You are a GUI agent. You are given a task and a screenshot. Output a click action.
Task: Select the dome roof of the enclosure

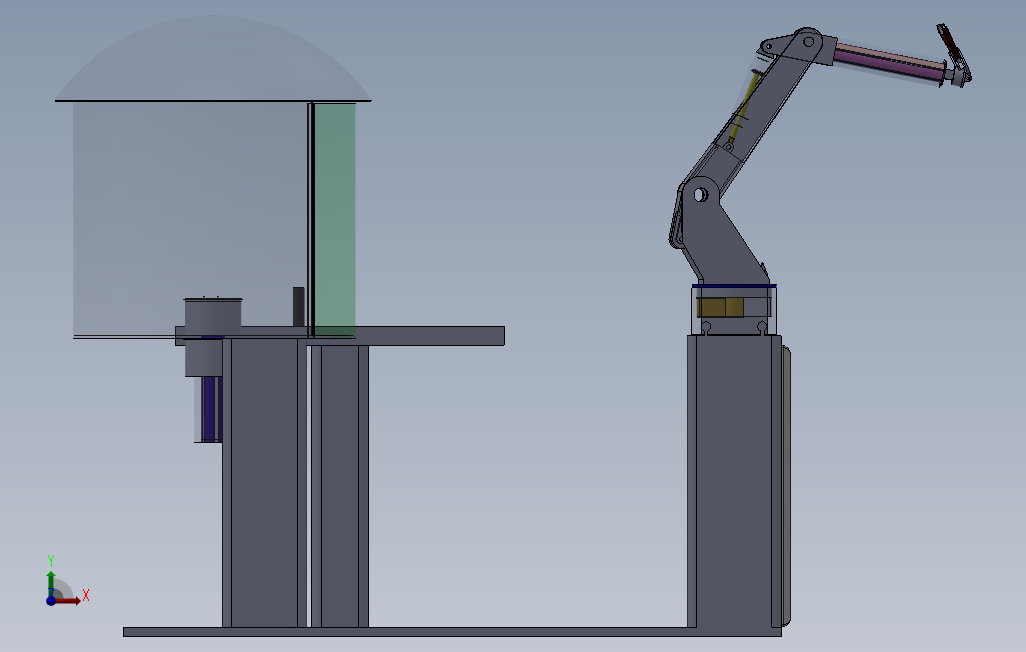point(213,59)
